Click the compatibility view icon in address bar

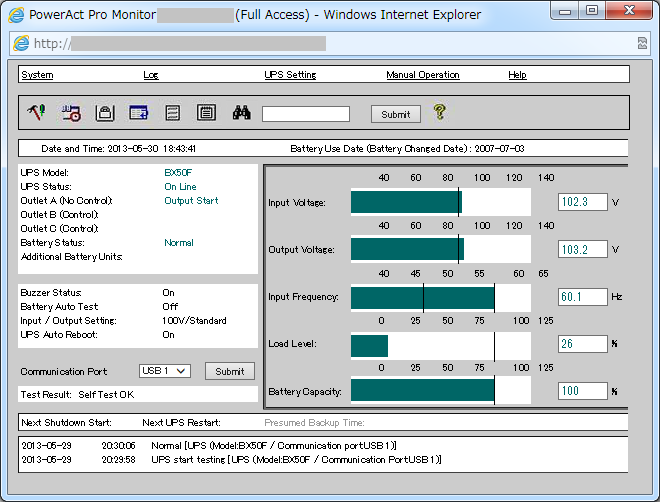642,43
